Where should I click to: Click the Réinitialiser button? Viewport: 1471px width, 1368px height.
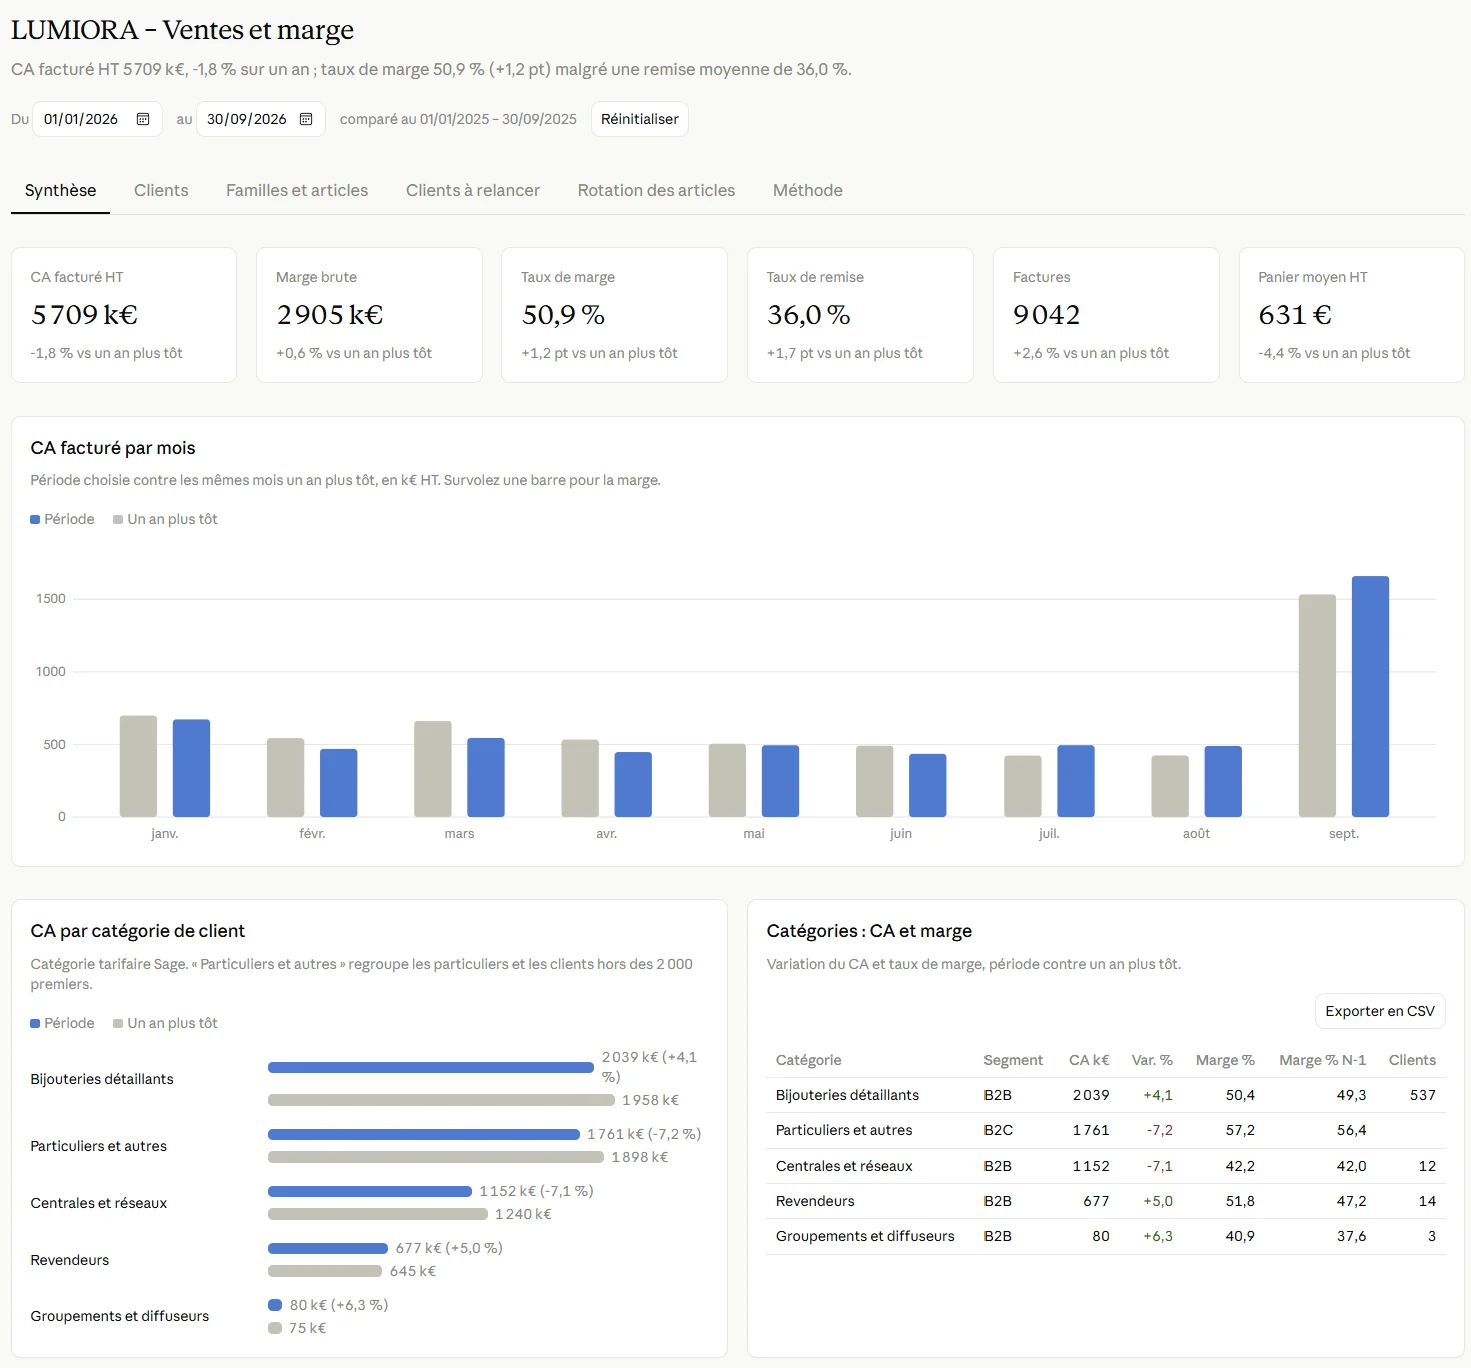[x=640, y=119]
